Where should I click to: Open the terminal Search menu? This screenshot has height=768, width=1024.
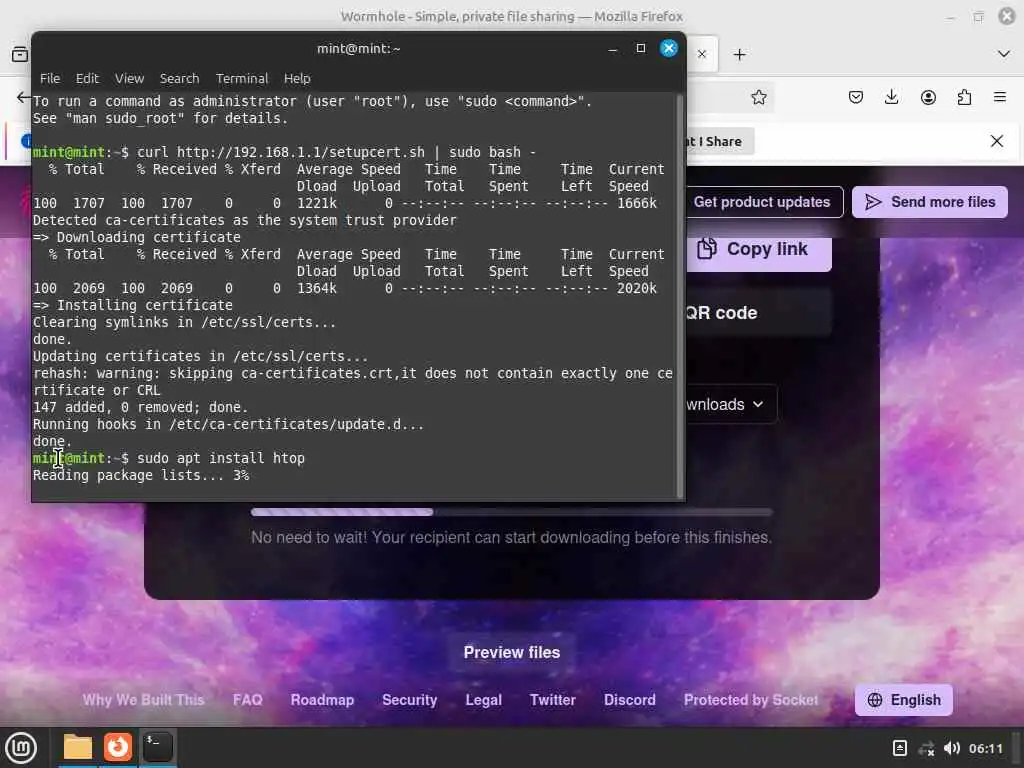(x=180, y=78)
